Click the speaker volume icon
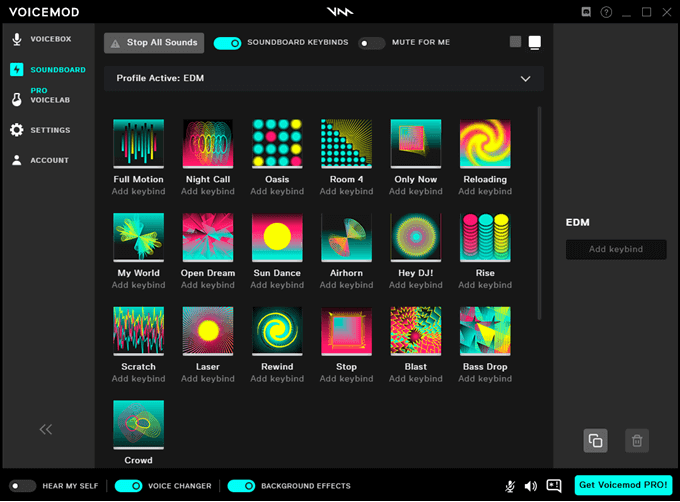 click(531, 486)
